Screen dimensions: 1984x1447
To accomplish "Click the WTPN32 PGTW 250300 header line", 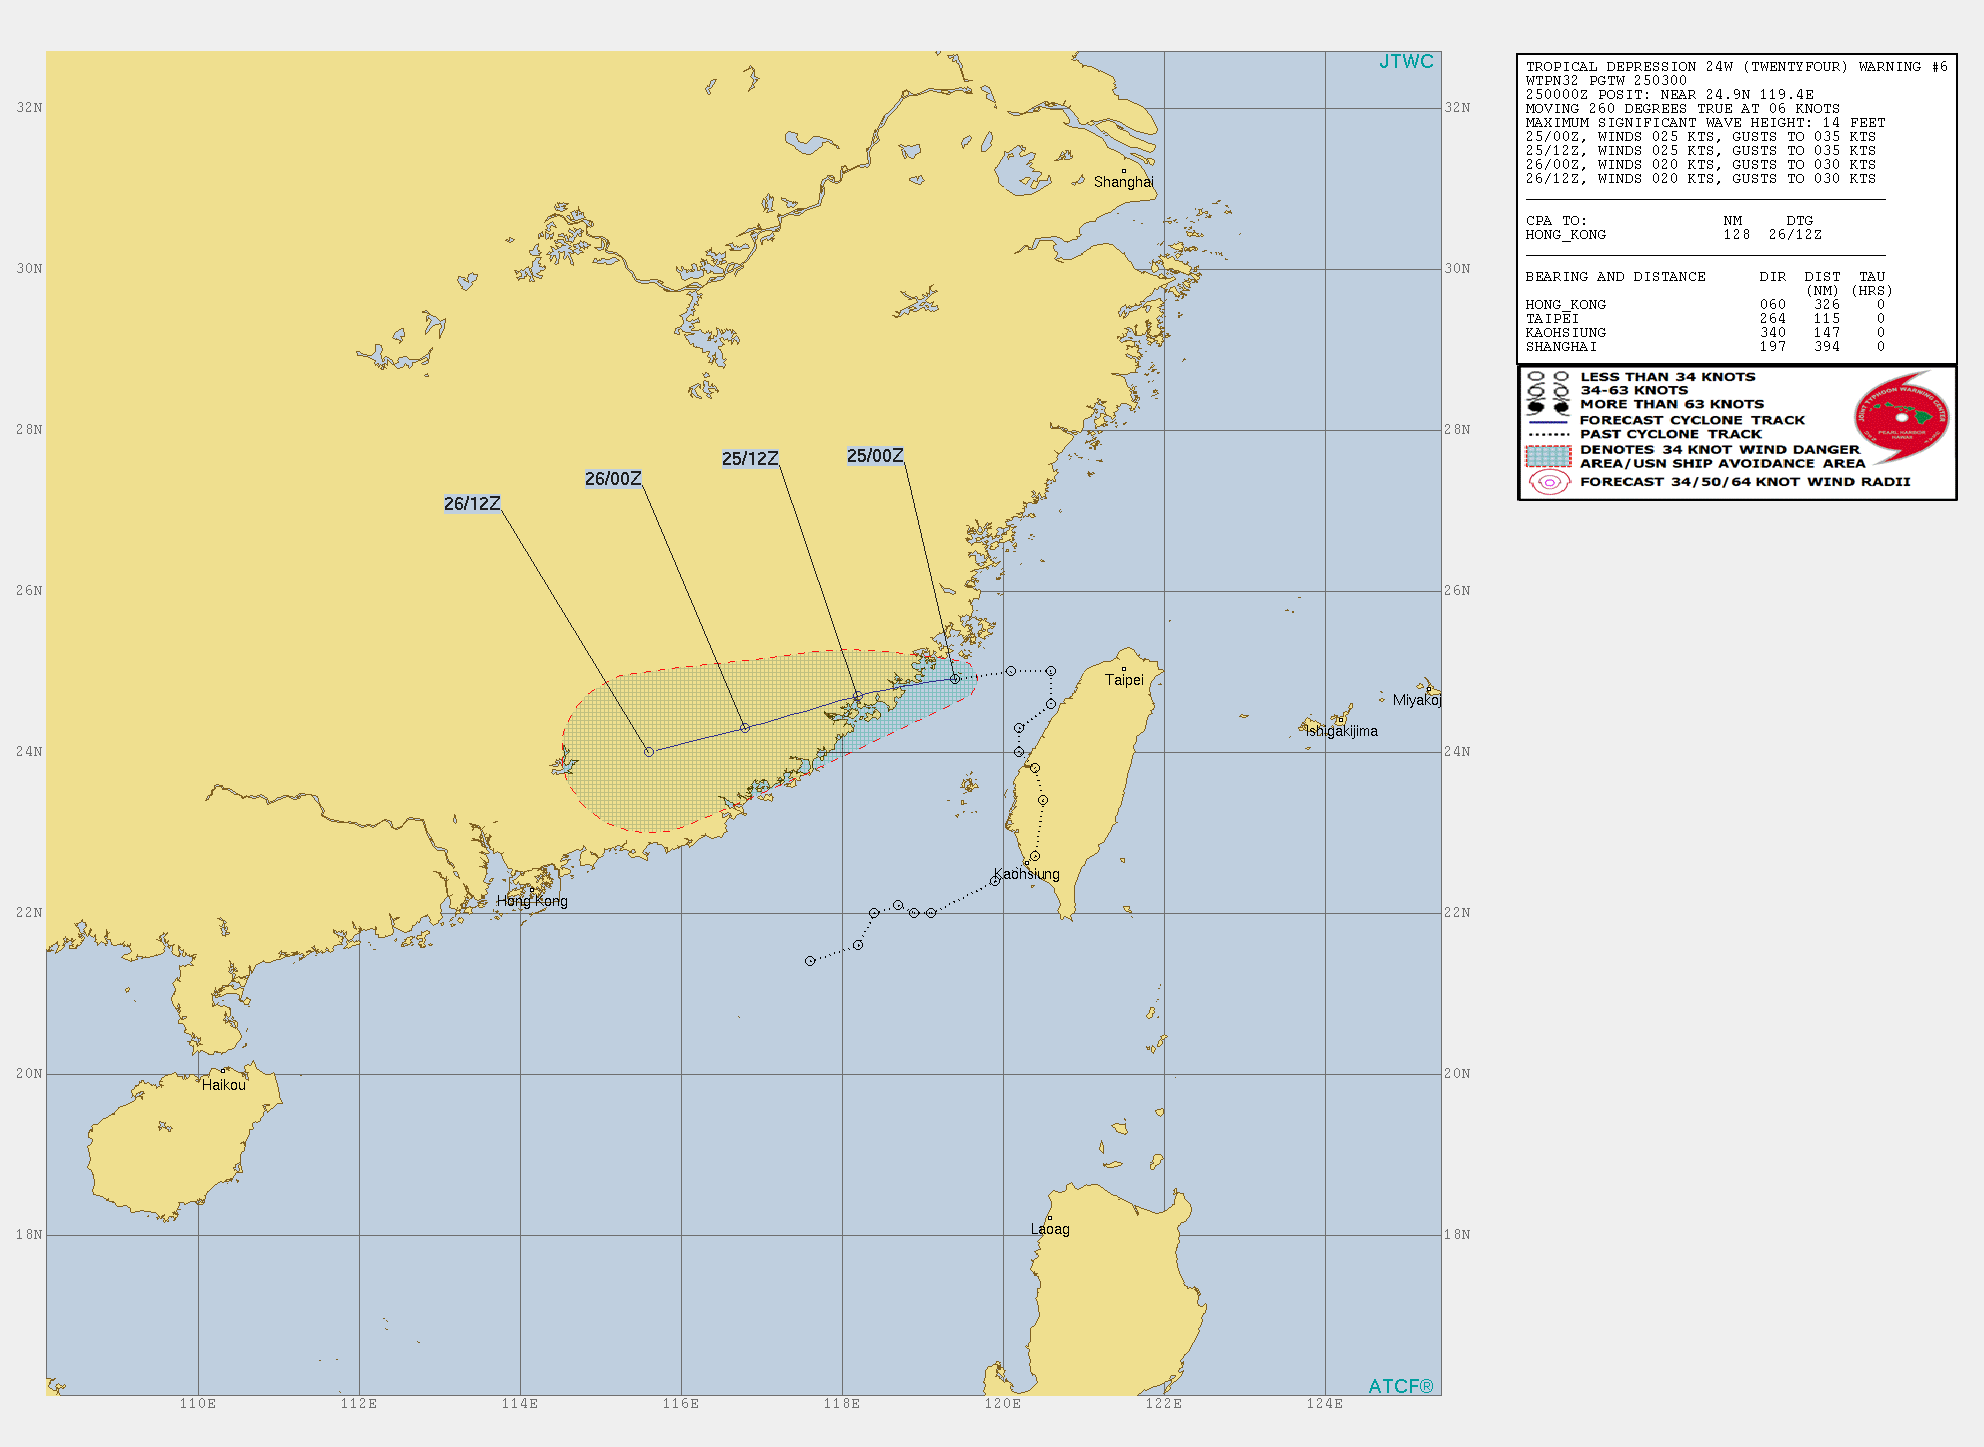I will coord(1606,81).
